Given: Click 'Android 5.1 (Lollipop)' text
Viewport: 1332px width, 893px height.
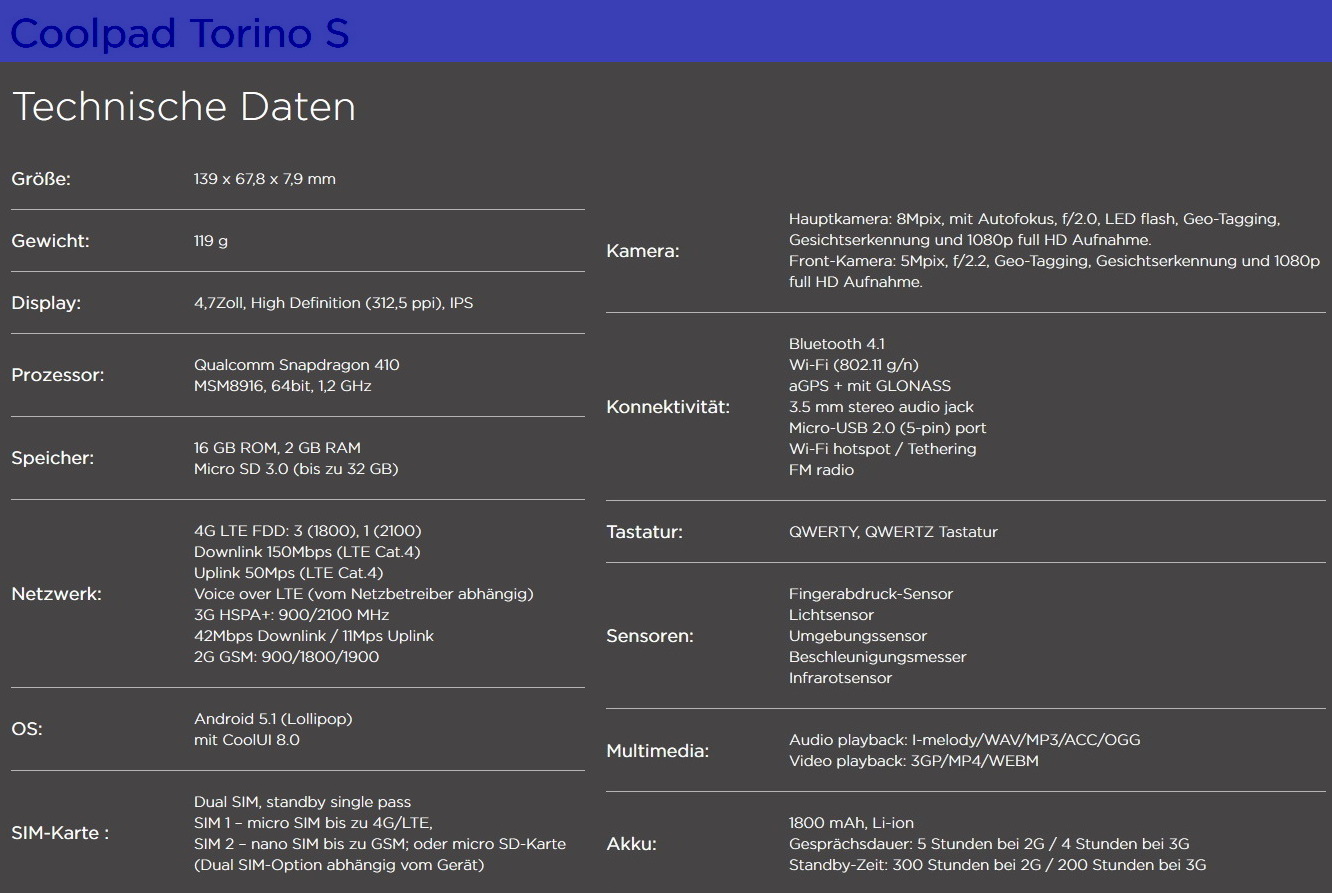Looking at the screenshot, I should click(x=273, y=719).
